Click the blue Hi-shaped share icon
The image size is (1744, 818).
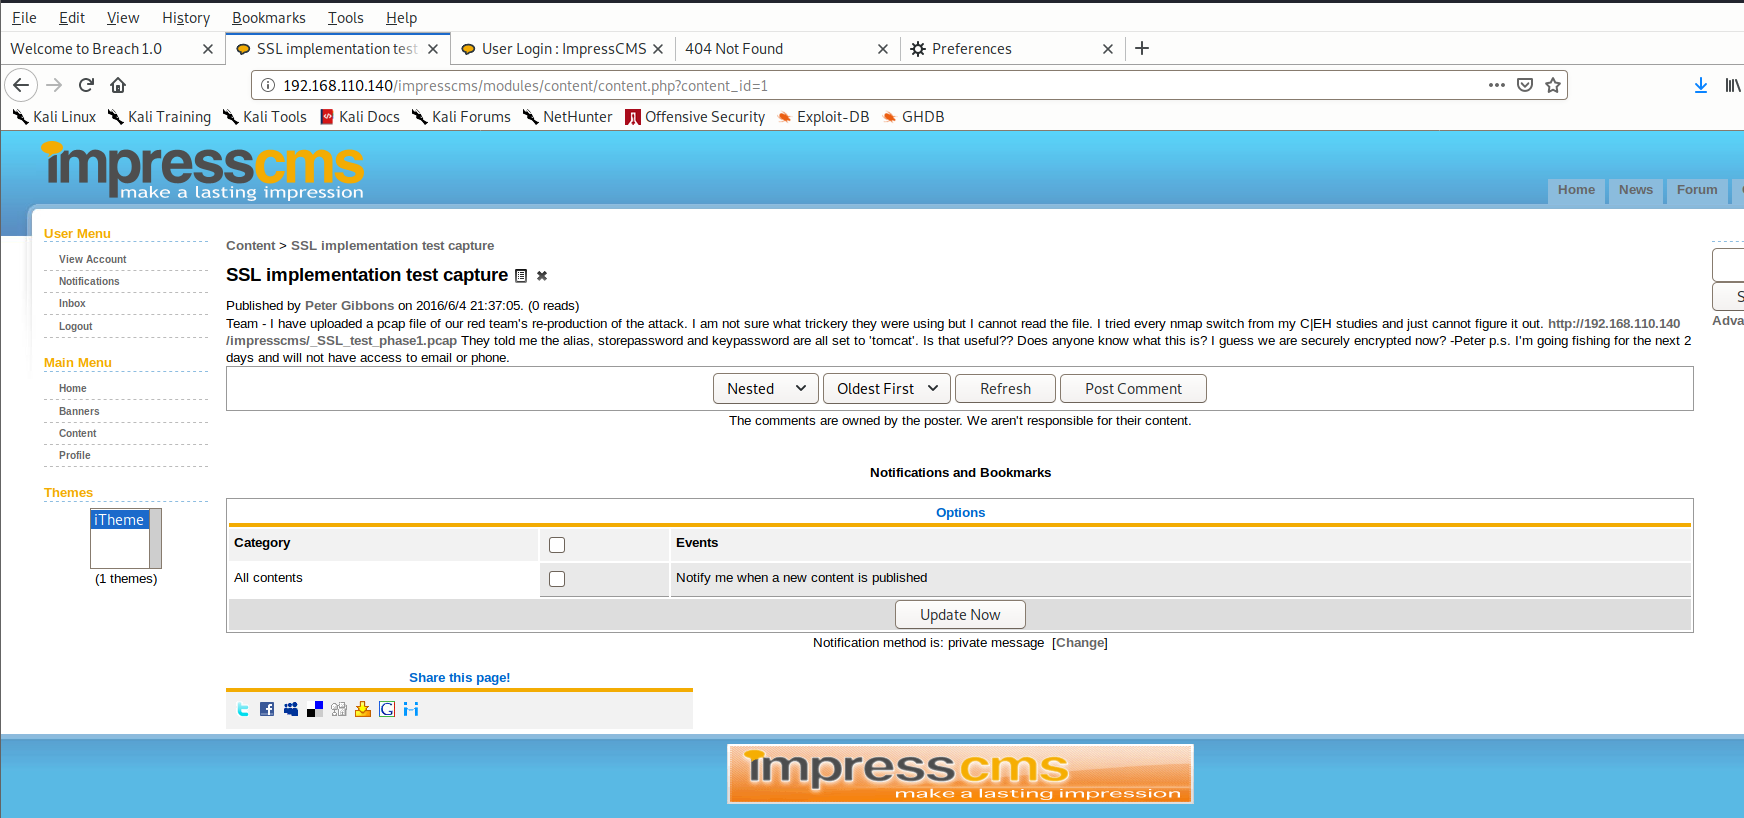[x=411, y=709]
